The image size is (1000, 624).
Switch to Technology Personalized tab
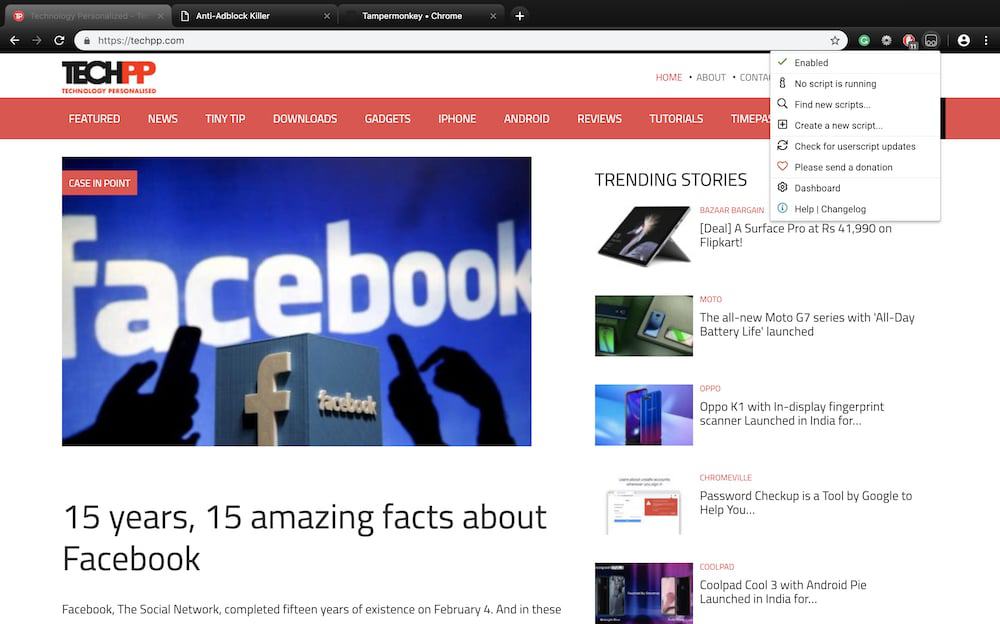pos(88,16)
